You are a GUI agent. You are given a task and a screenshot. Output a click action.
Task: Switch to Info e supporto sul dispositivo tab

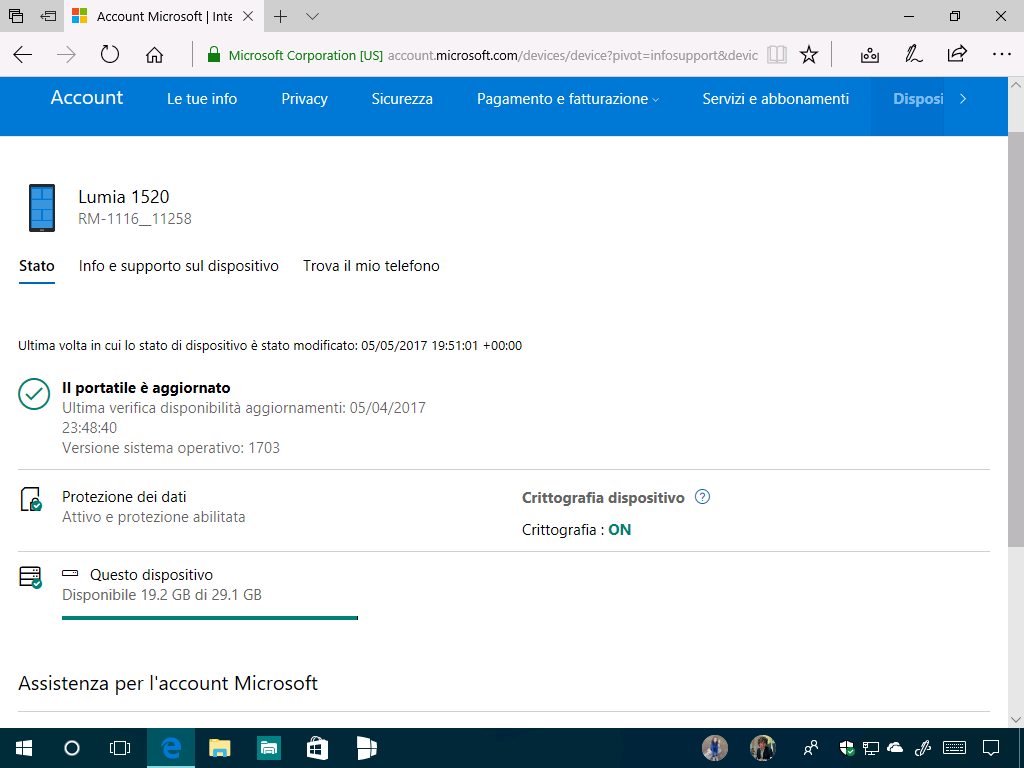[x=179, y=266]
